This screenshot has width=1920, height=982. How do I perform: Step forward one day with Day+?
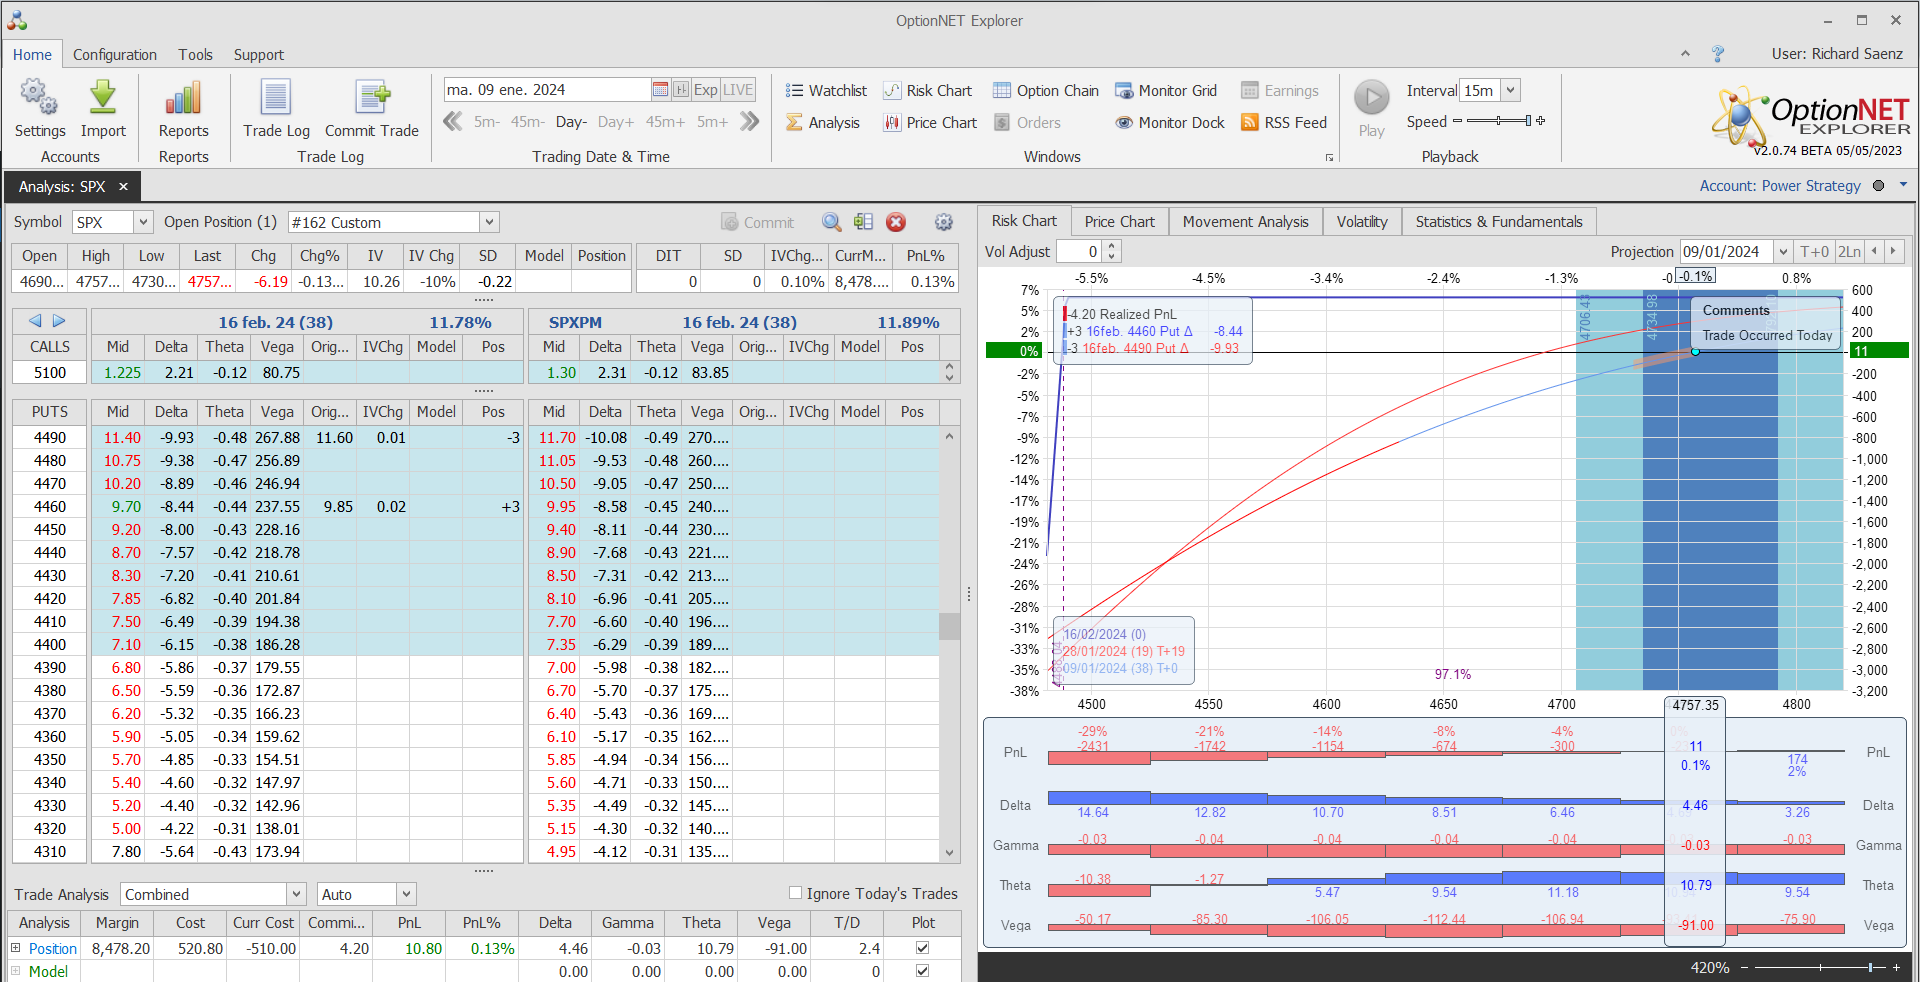(615, 122)
